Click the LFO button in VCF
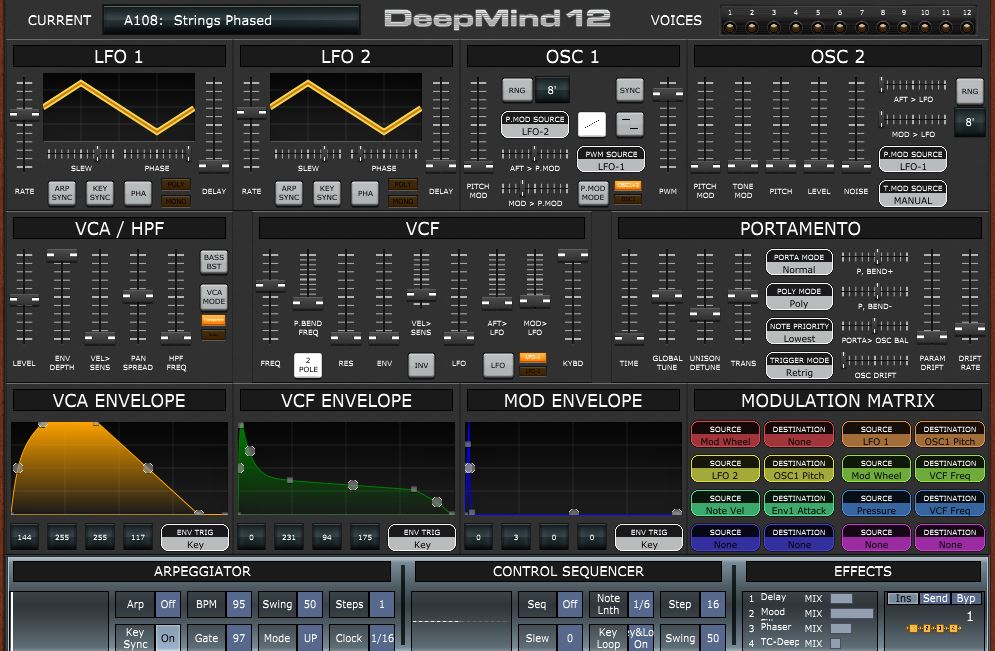995x651 pixels. pos(498,365)
